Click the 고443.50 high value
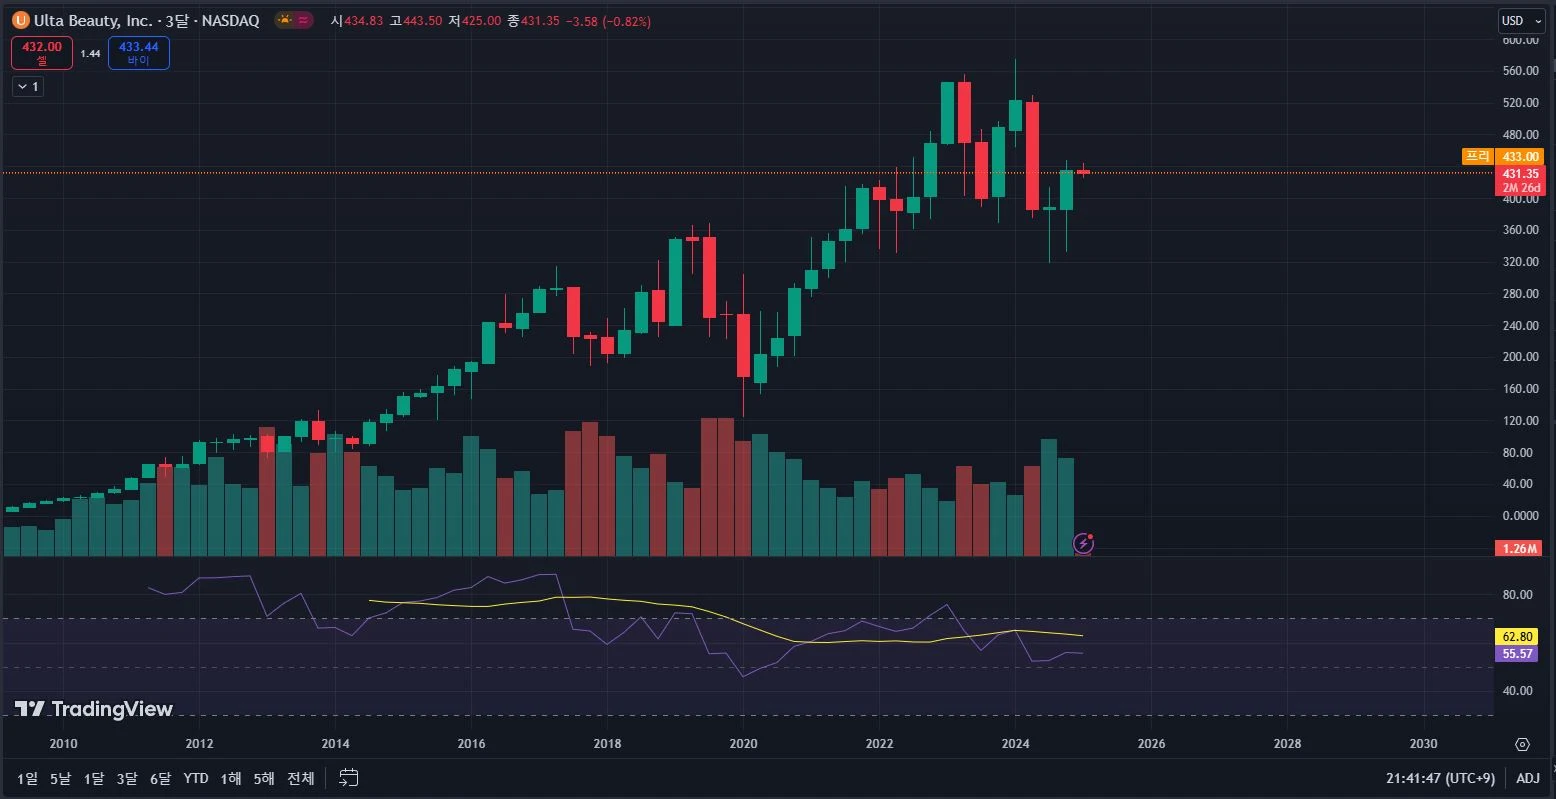The image size is (1556, 799). click(x=415, y=21)
